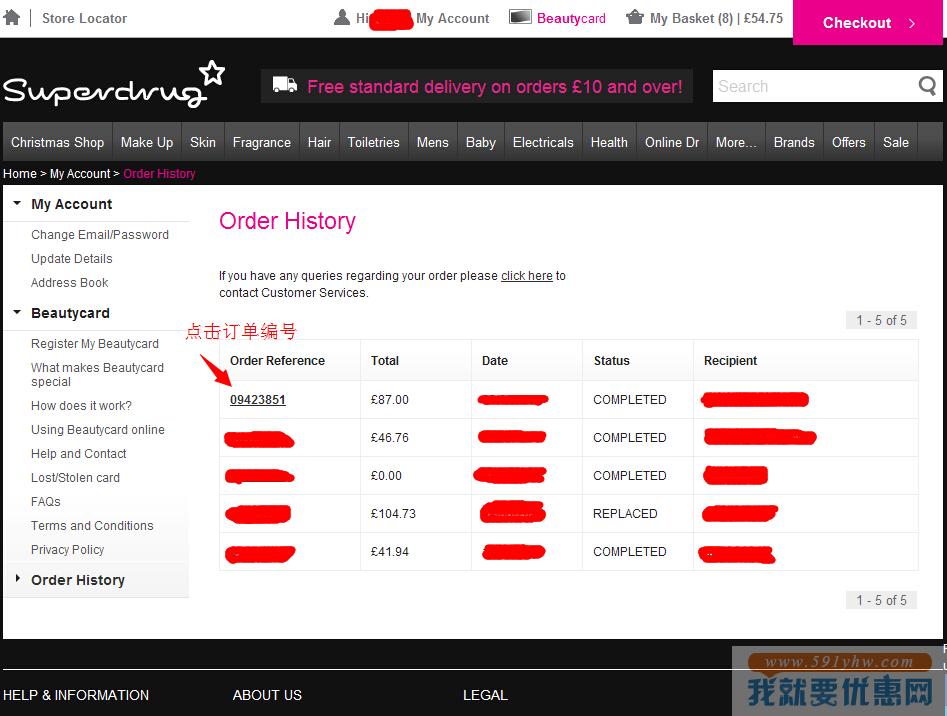
Task: Go to Home breadcrumb
Action: (20, 174)
